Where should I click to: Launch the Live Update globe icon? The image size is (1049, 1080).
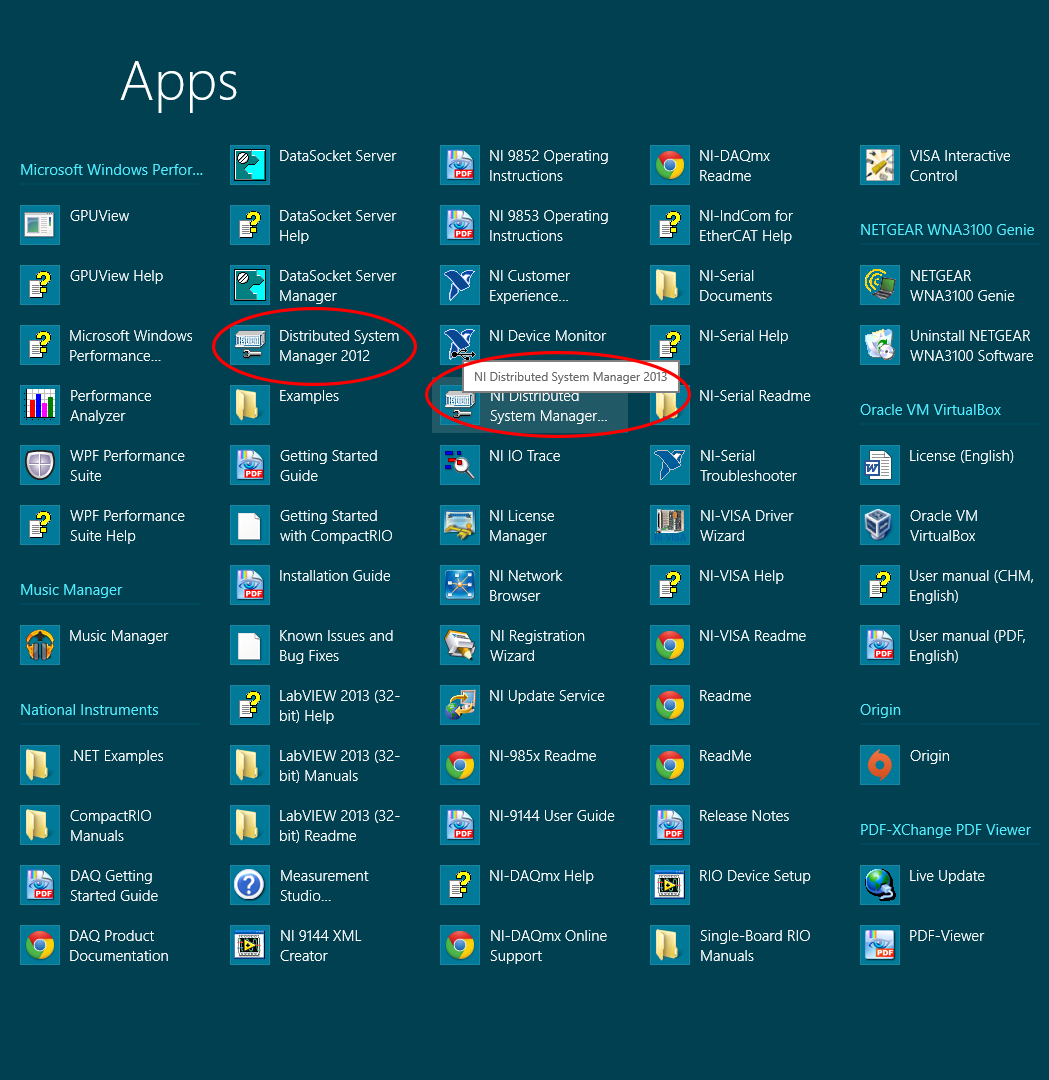click(880, 885)
